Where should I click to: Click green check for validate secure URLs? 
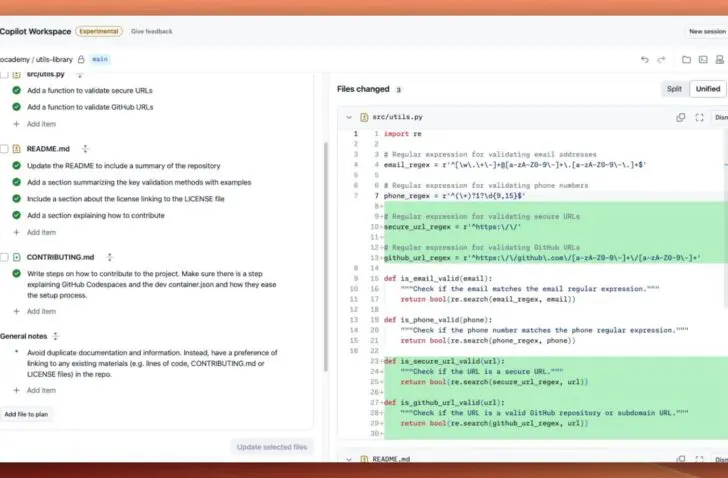tap(17, 90)
